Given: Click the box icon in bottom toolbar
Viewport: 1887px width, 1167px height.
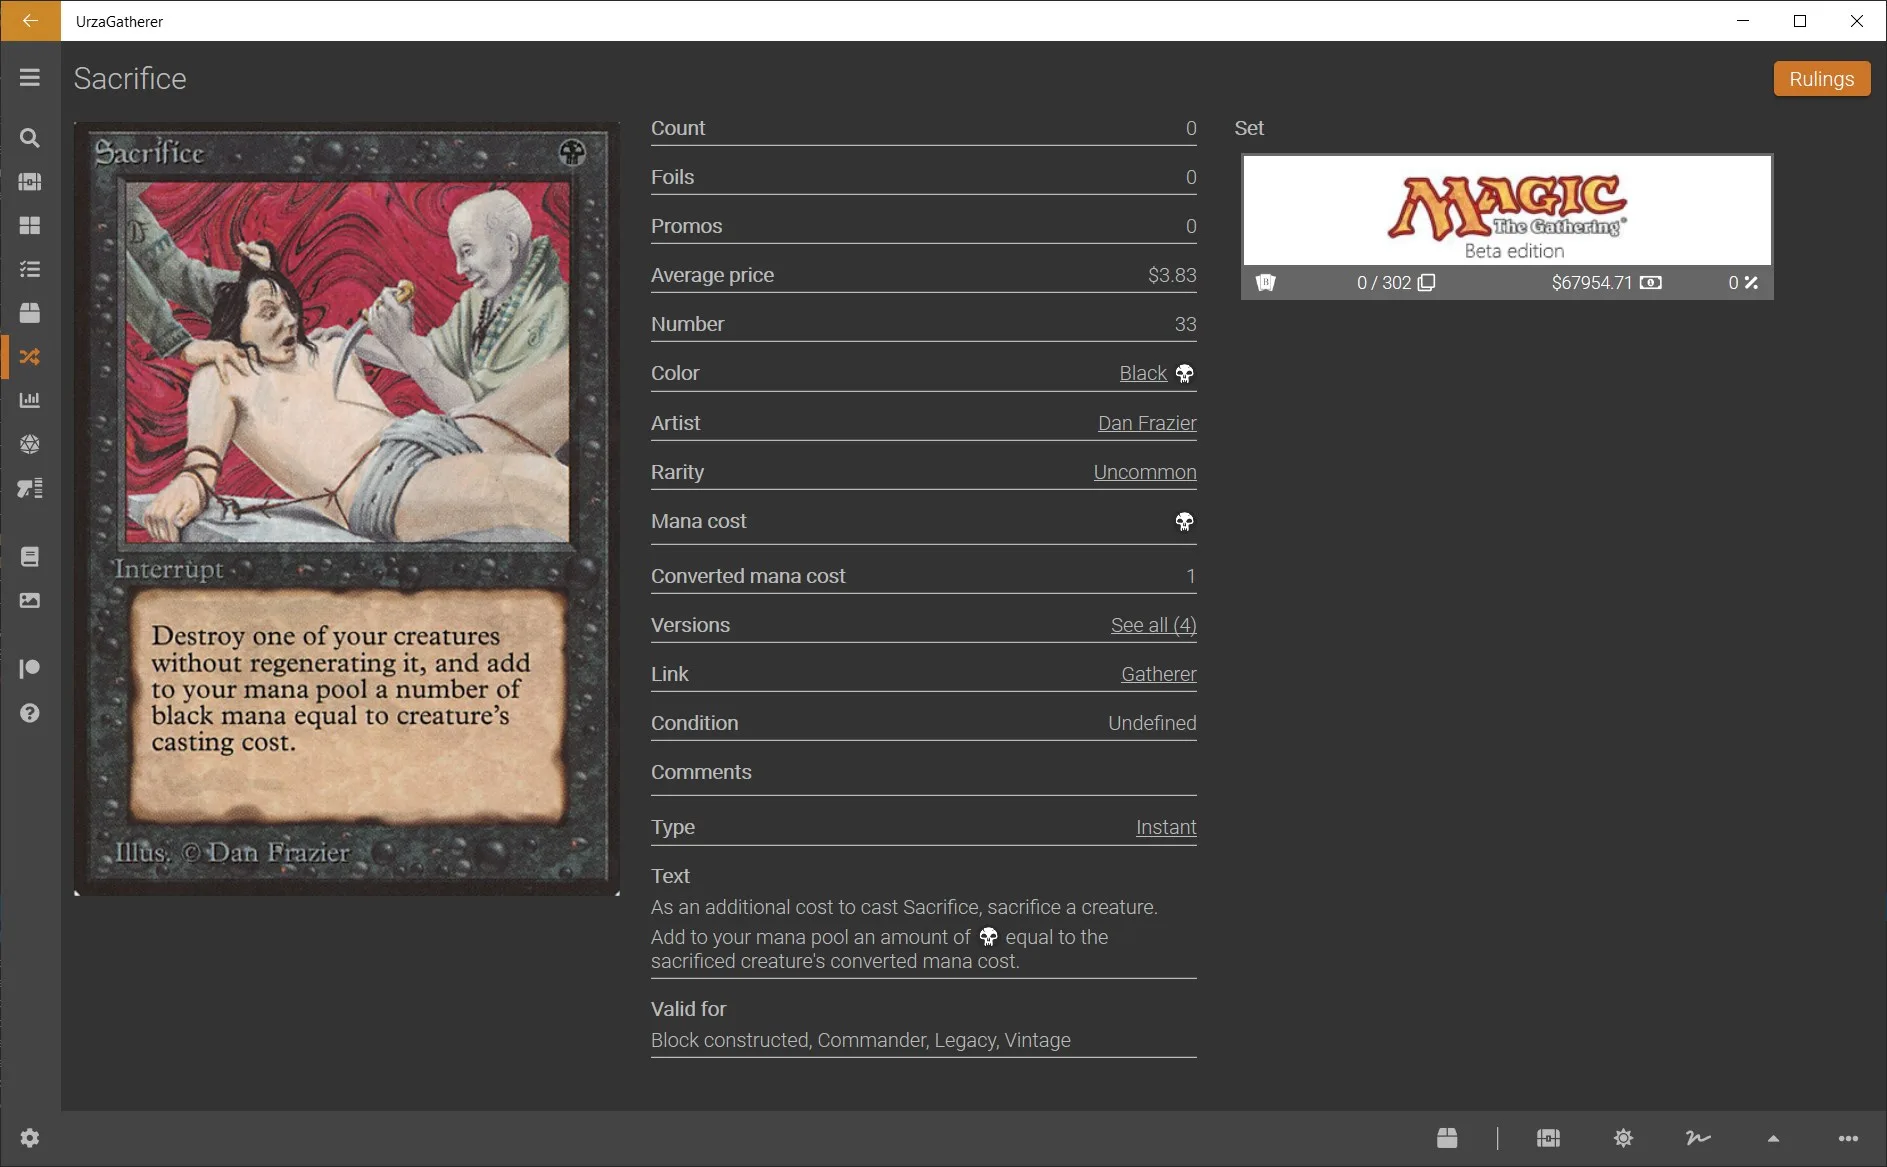Looking at the screenshot, I should point(1447,1138).
